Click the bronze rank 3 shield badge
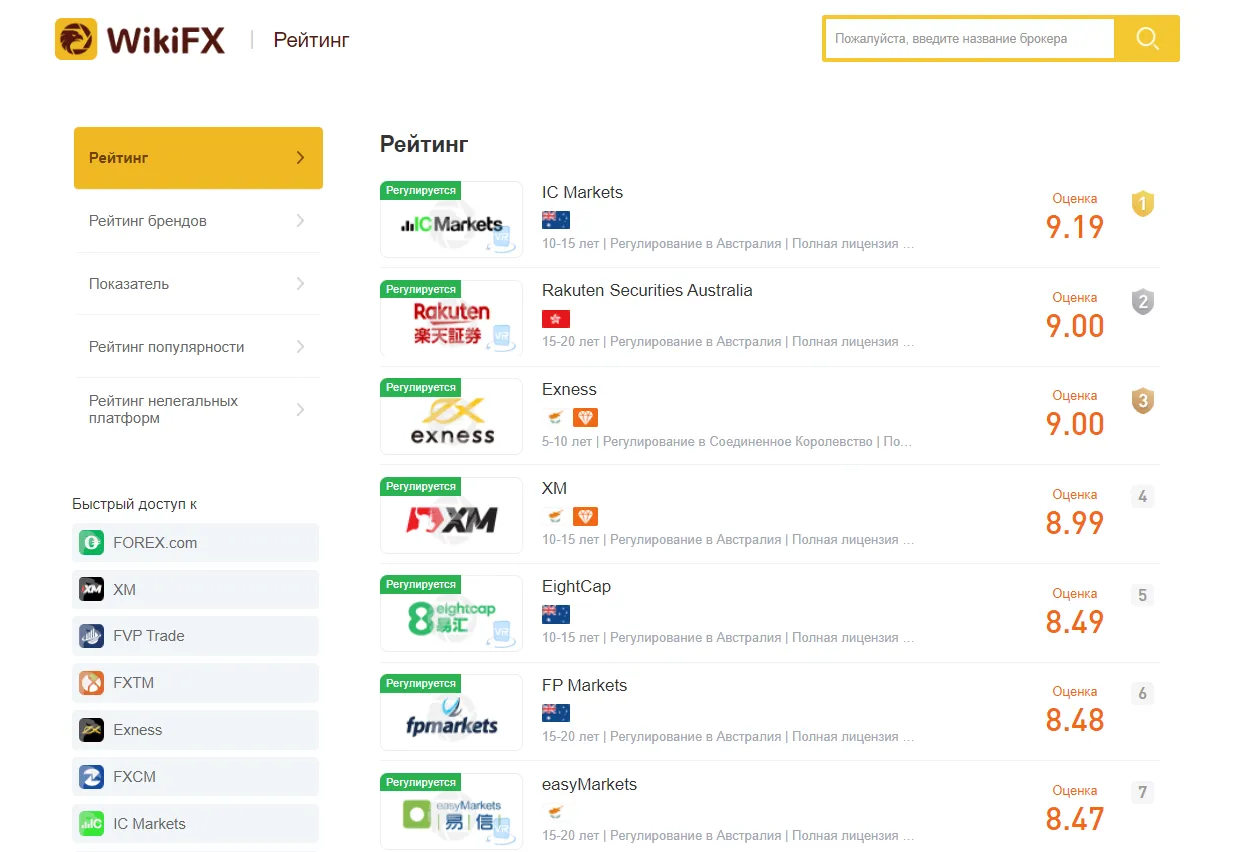This screenshot has width=1234, height=852. tap(1143, 401)
